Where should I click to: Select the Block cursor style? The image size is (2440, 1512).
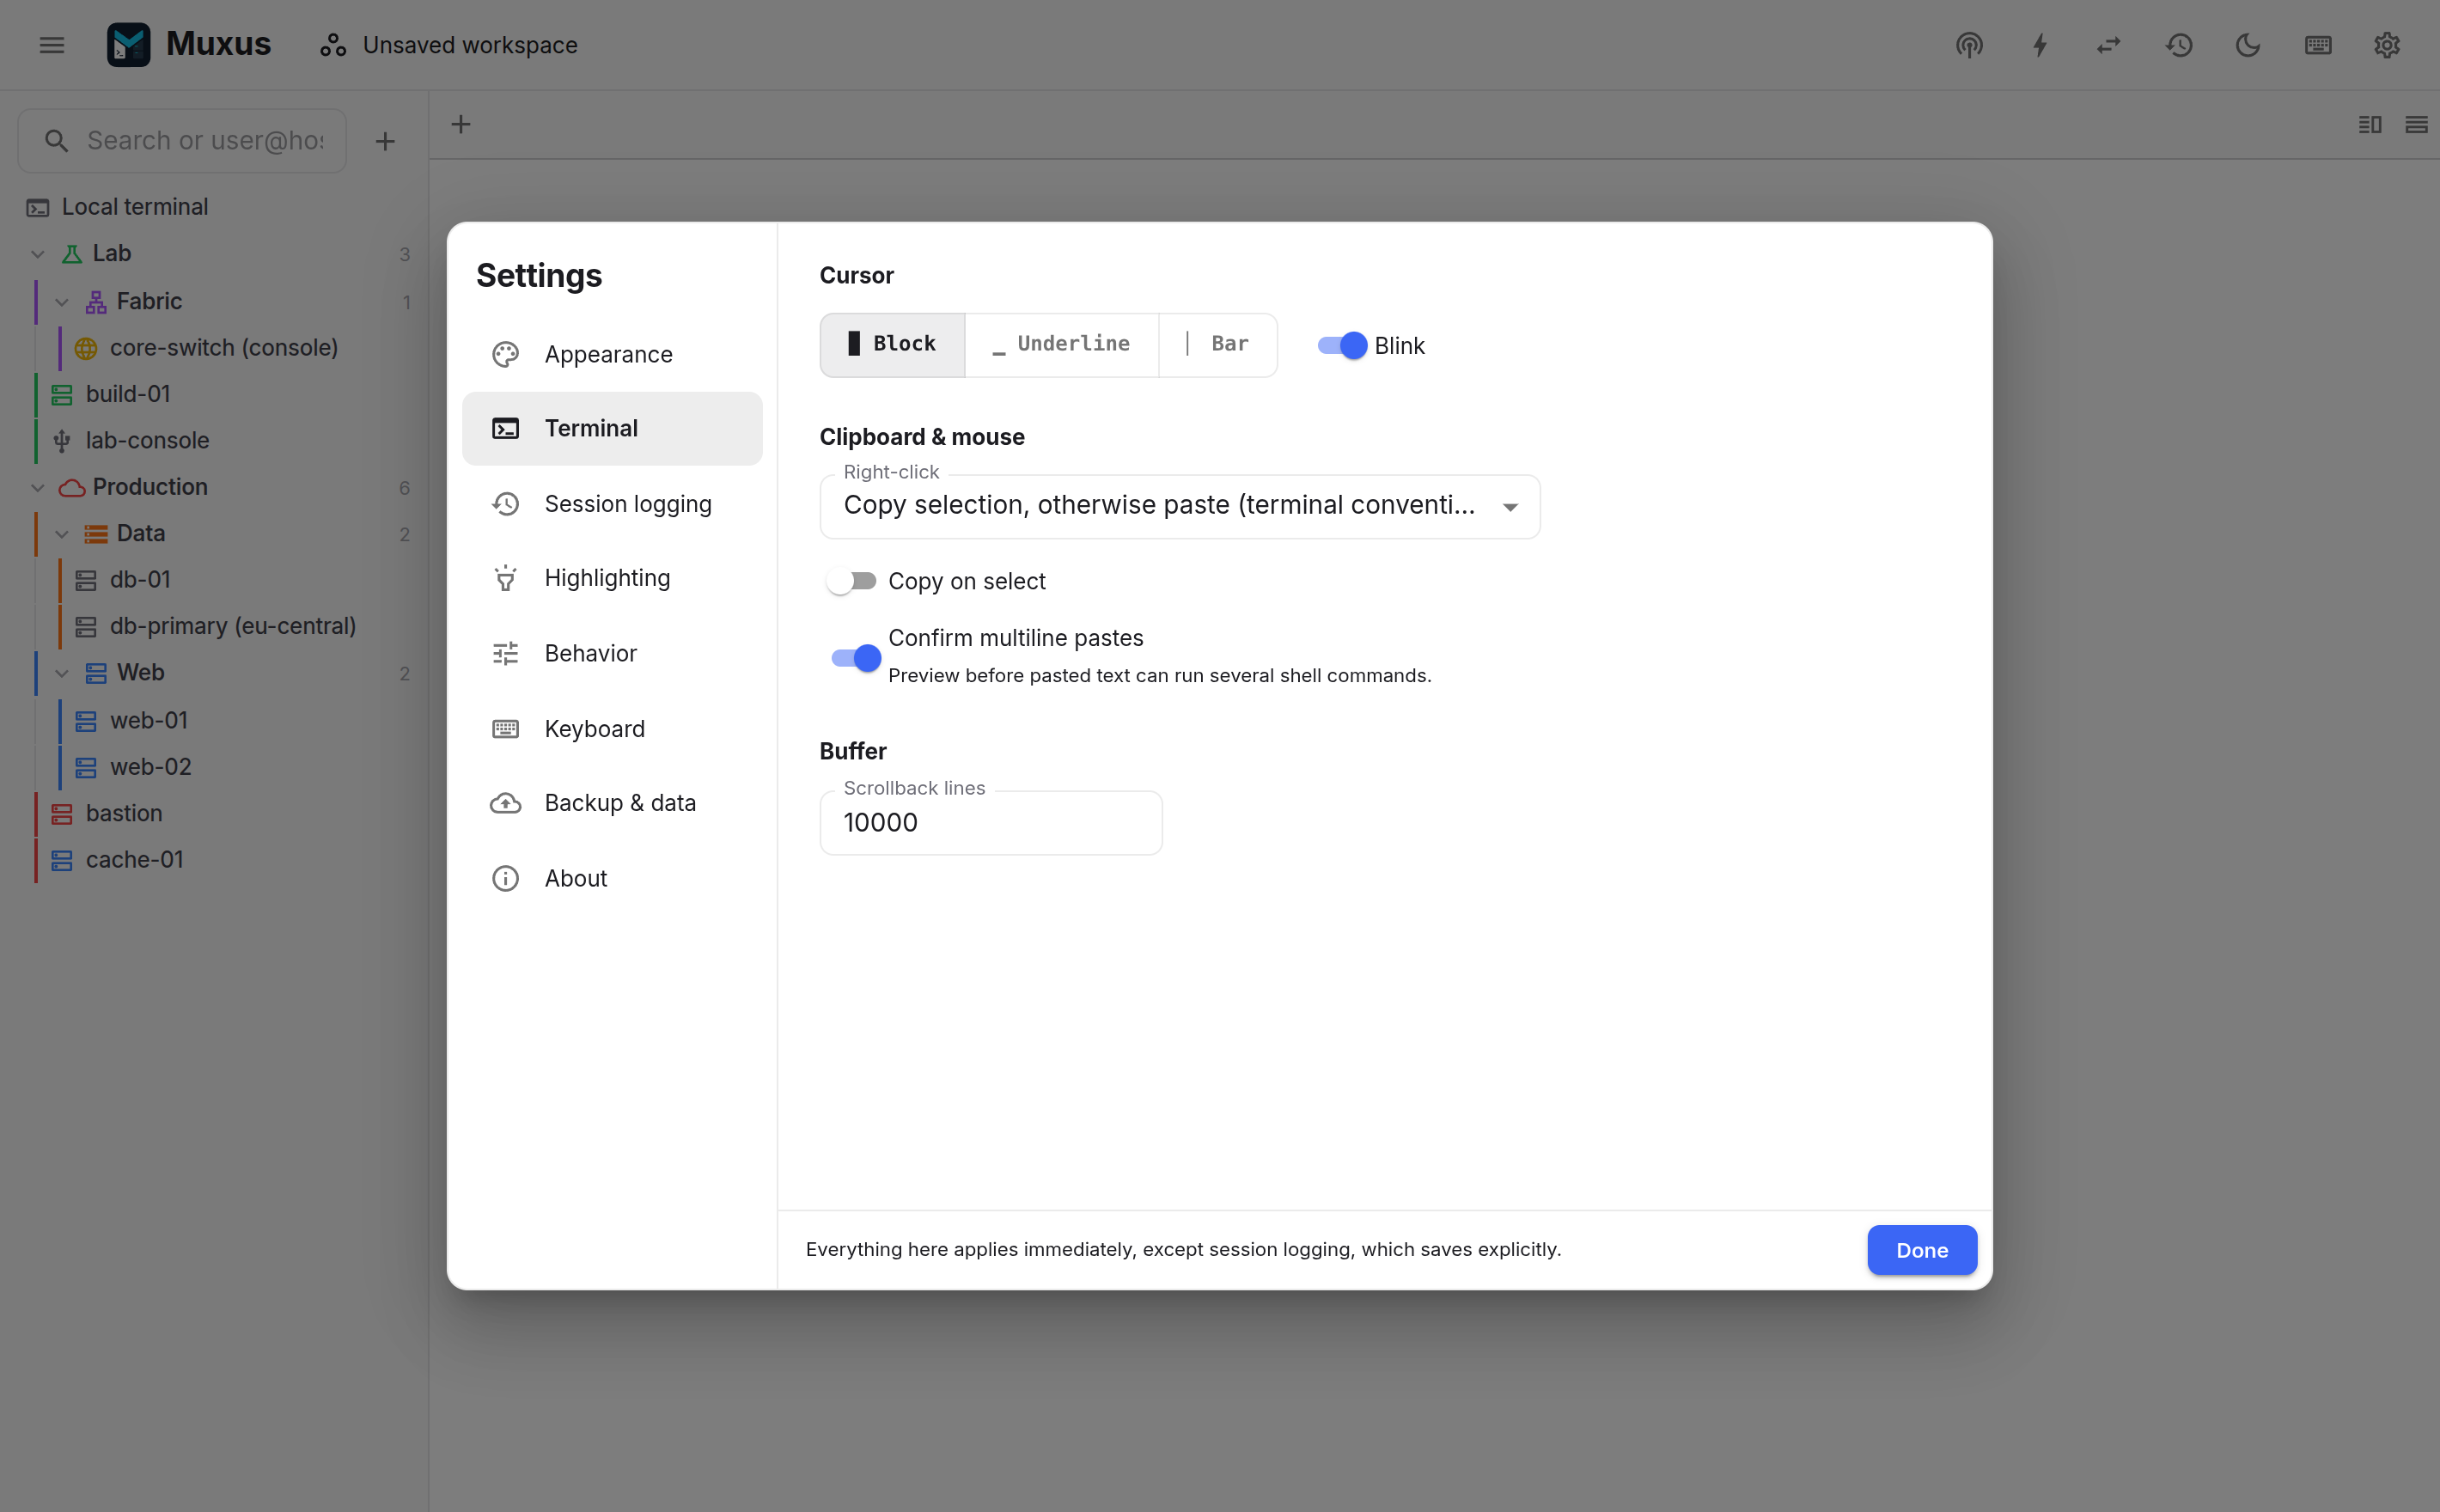[x=892, y=345]
